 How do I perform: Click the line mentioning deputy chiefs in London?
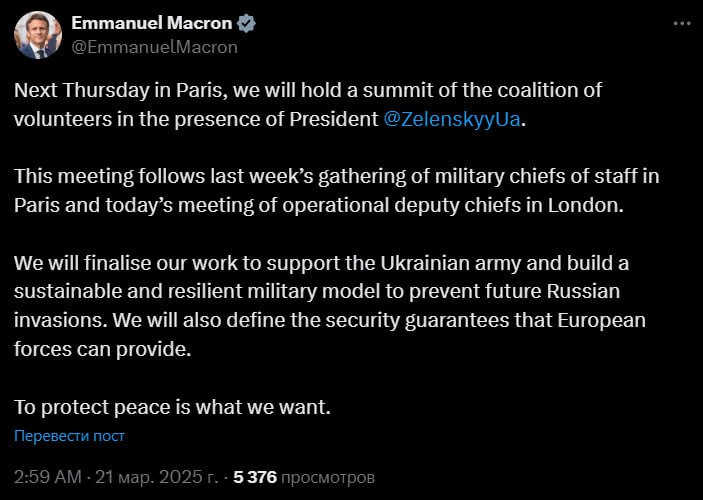coord(319,205)
